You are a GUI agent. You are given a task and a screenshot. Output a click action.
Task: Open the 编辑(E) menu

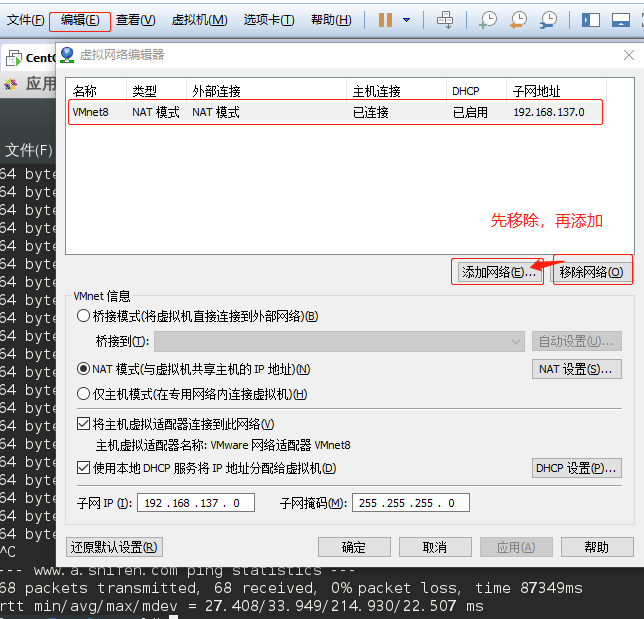[80, 20]
